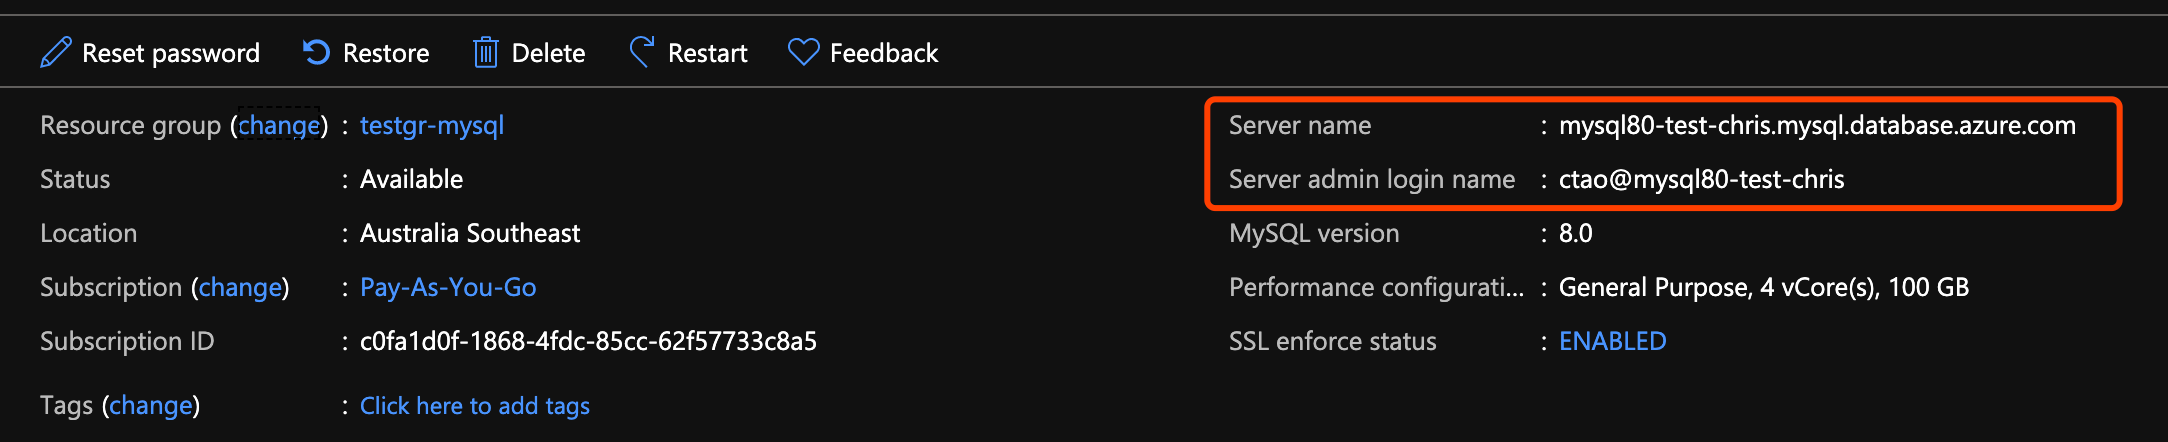This screenshot has width=2168, height=442.
Task: Choose Restore in the toolbar
Action: tap(386, 53)
